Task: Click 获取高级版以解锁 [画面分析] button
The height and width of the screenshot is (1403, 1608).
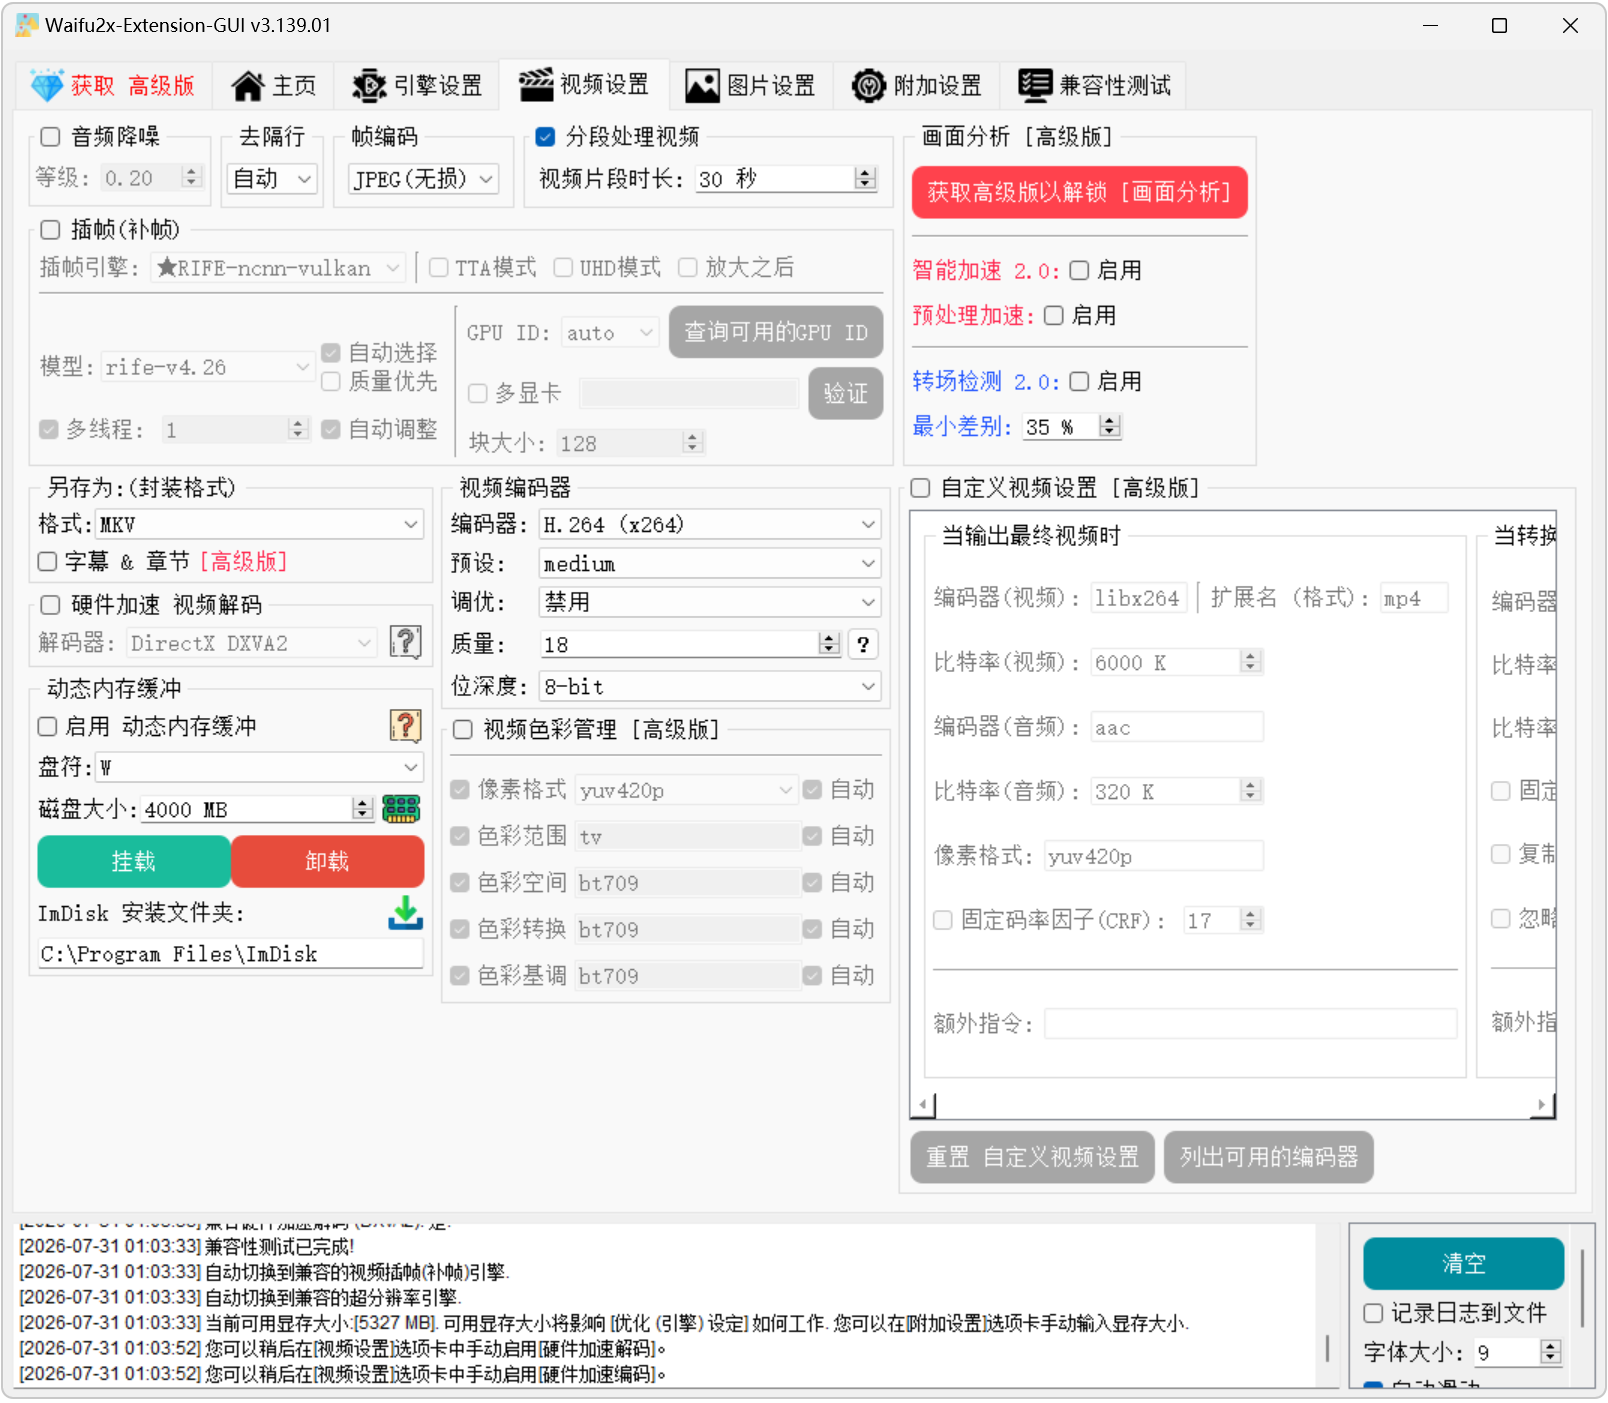Action: (1079, 192)
